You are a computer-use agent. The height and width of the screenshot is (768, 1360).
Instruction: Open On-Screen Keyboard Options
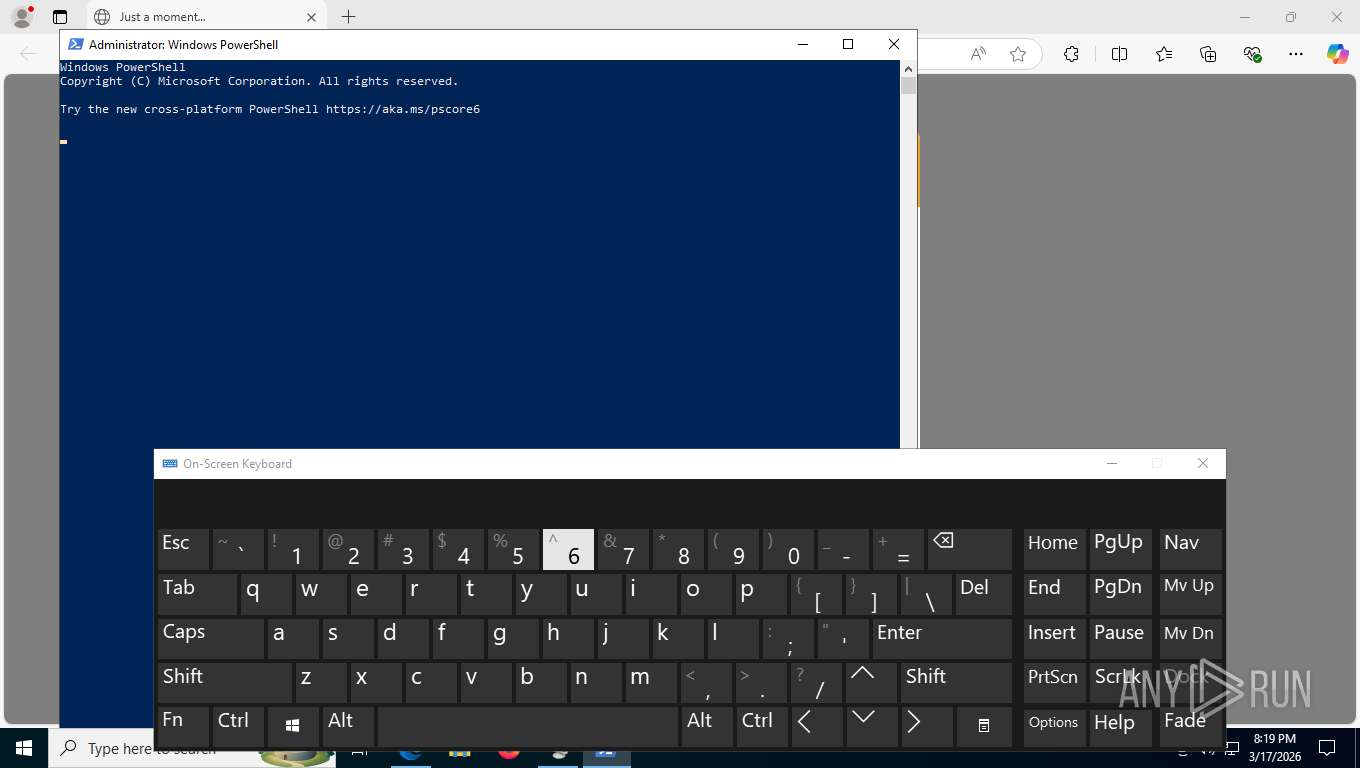point(1054,727)
